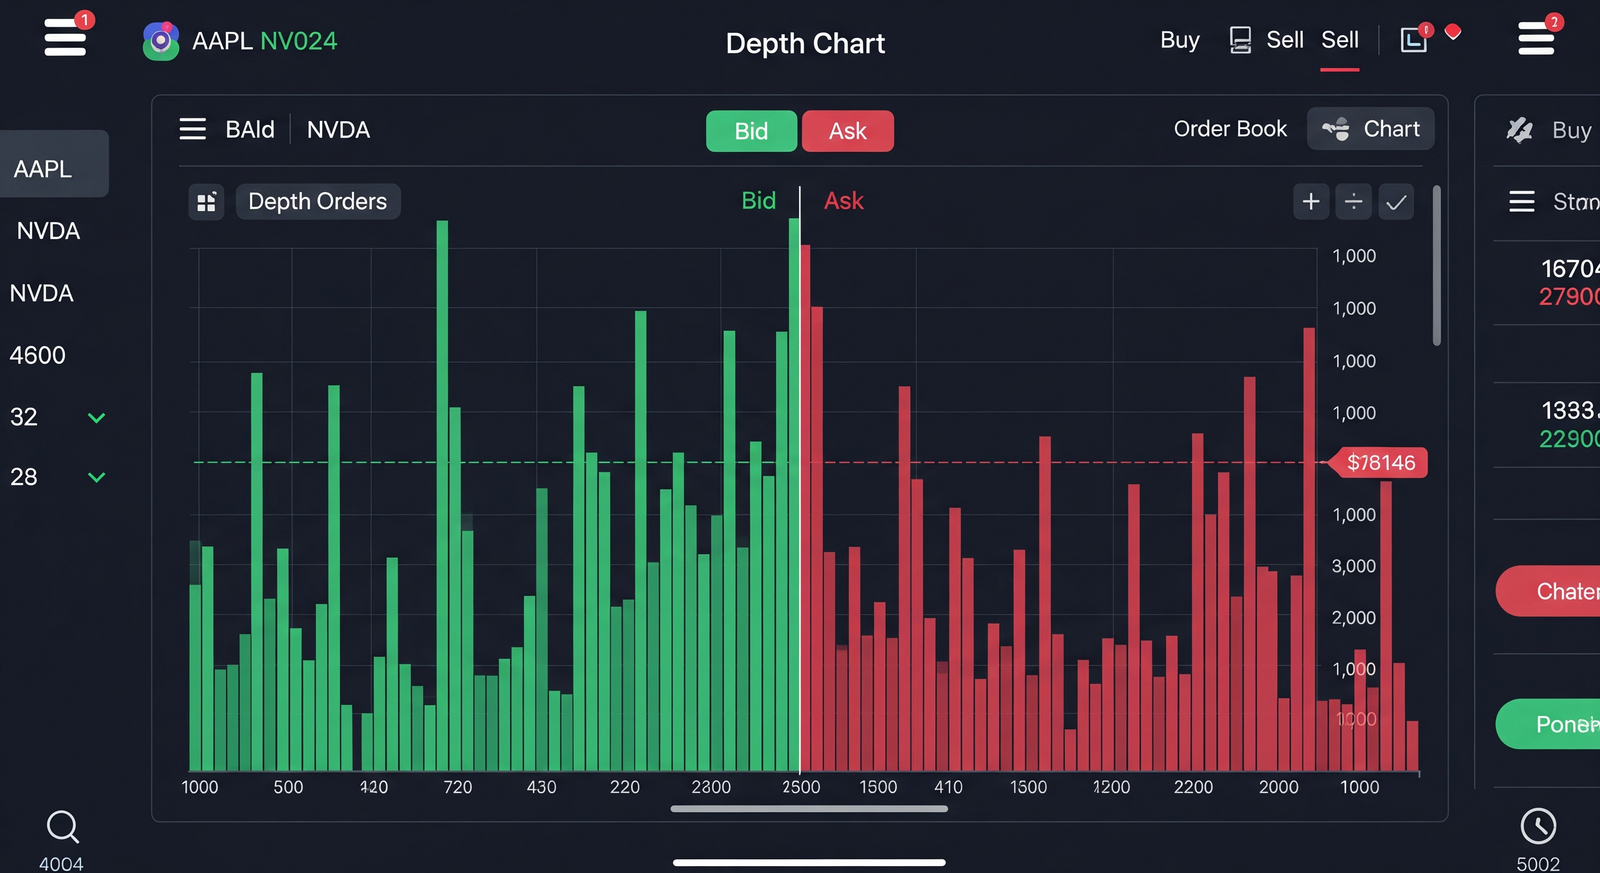Click the pencil icon beside Buy panel
Viewport: 1600px width, 873px height.
pos(1520,129)
